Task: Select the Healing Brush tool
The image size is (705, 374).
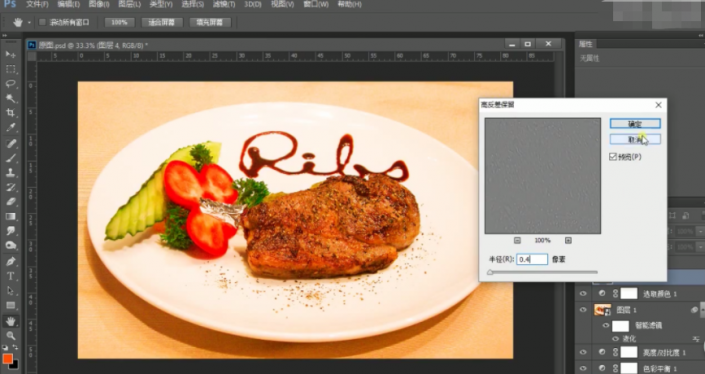Action: click(x=10, y=143)
